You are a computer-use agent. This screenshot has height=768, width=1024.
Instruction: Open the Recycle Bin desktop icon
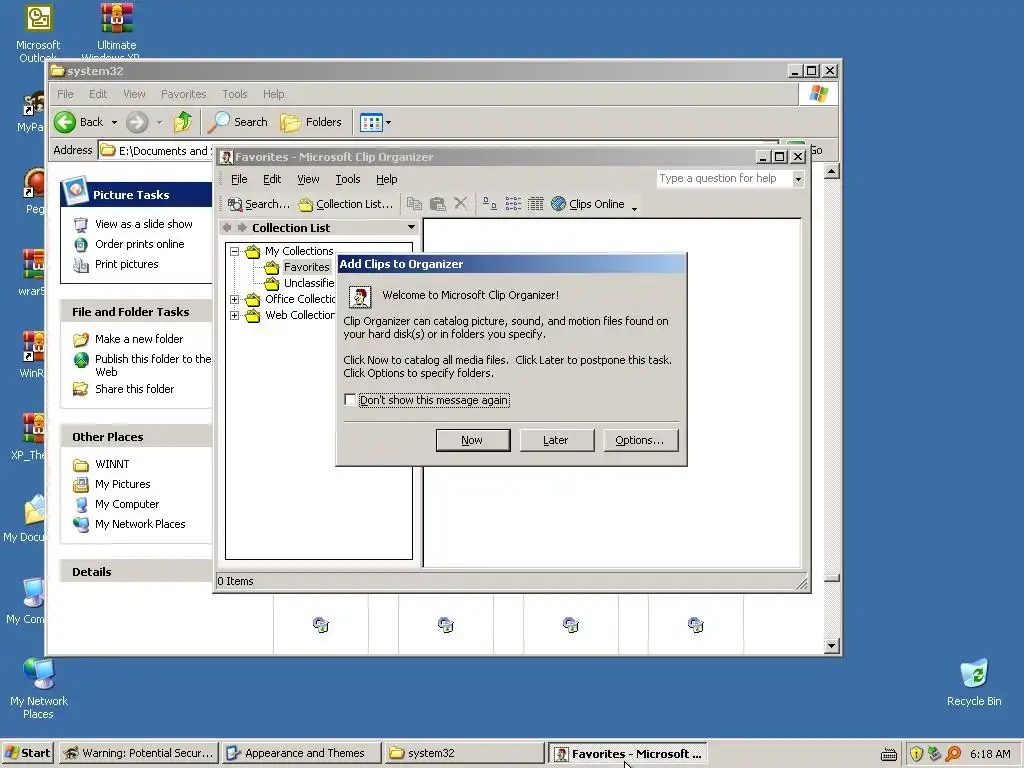[974, 683]
